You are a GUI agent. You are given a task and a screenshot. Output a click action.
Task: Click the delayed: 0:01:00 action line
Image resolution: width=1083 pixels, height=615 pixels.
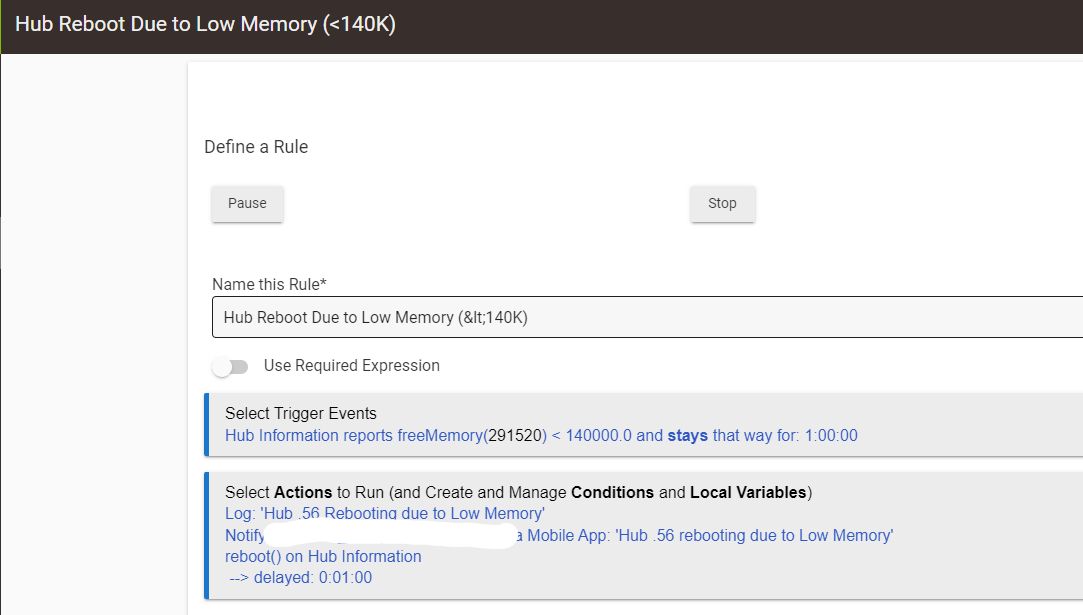point(300,578)
